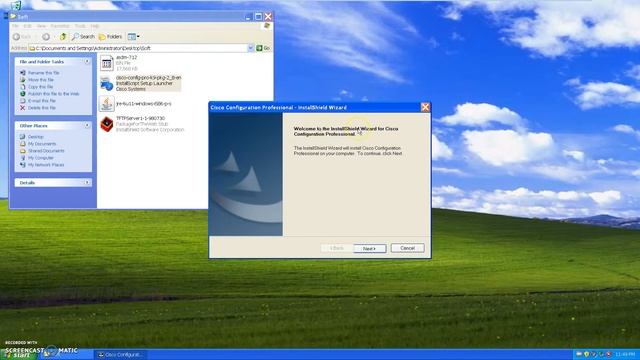This screenshot has height=360, width=640.
Task: Expand the Details panel
Action: [x=87, y=182]
